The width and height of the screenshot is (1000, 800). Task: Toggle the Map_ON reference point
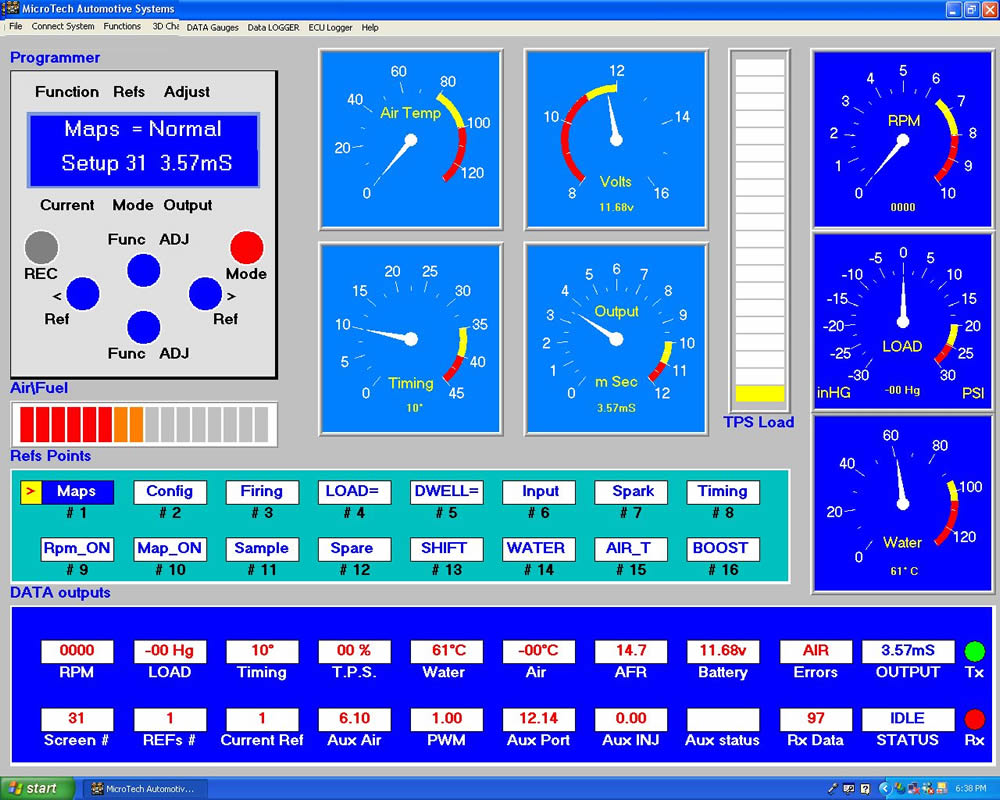(x=169, y=548)
